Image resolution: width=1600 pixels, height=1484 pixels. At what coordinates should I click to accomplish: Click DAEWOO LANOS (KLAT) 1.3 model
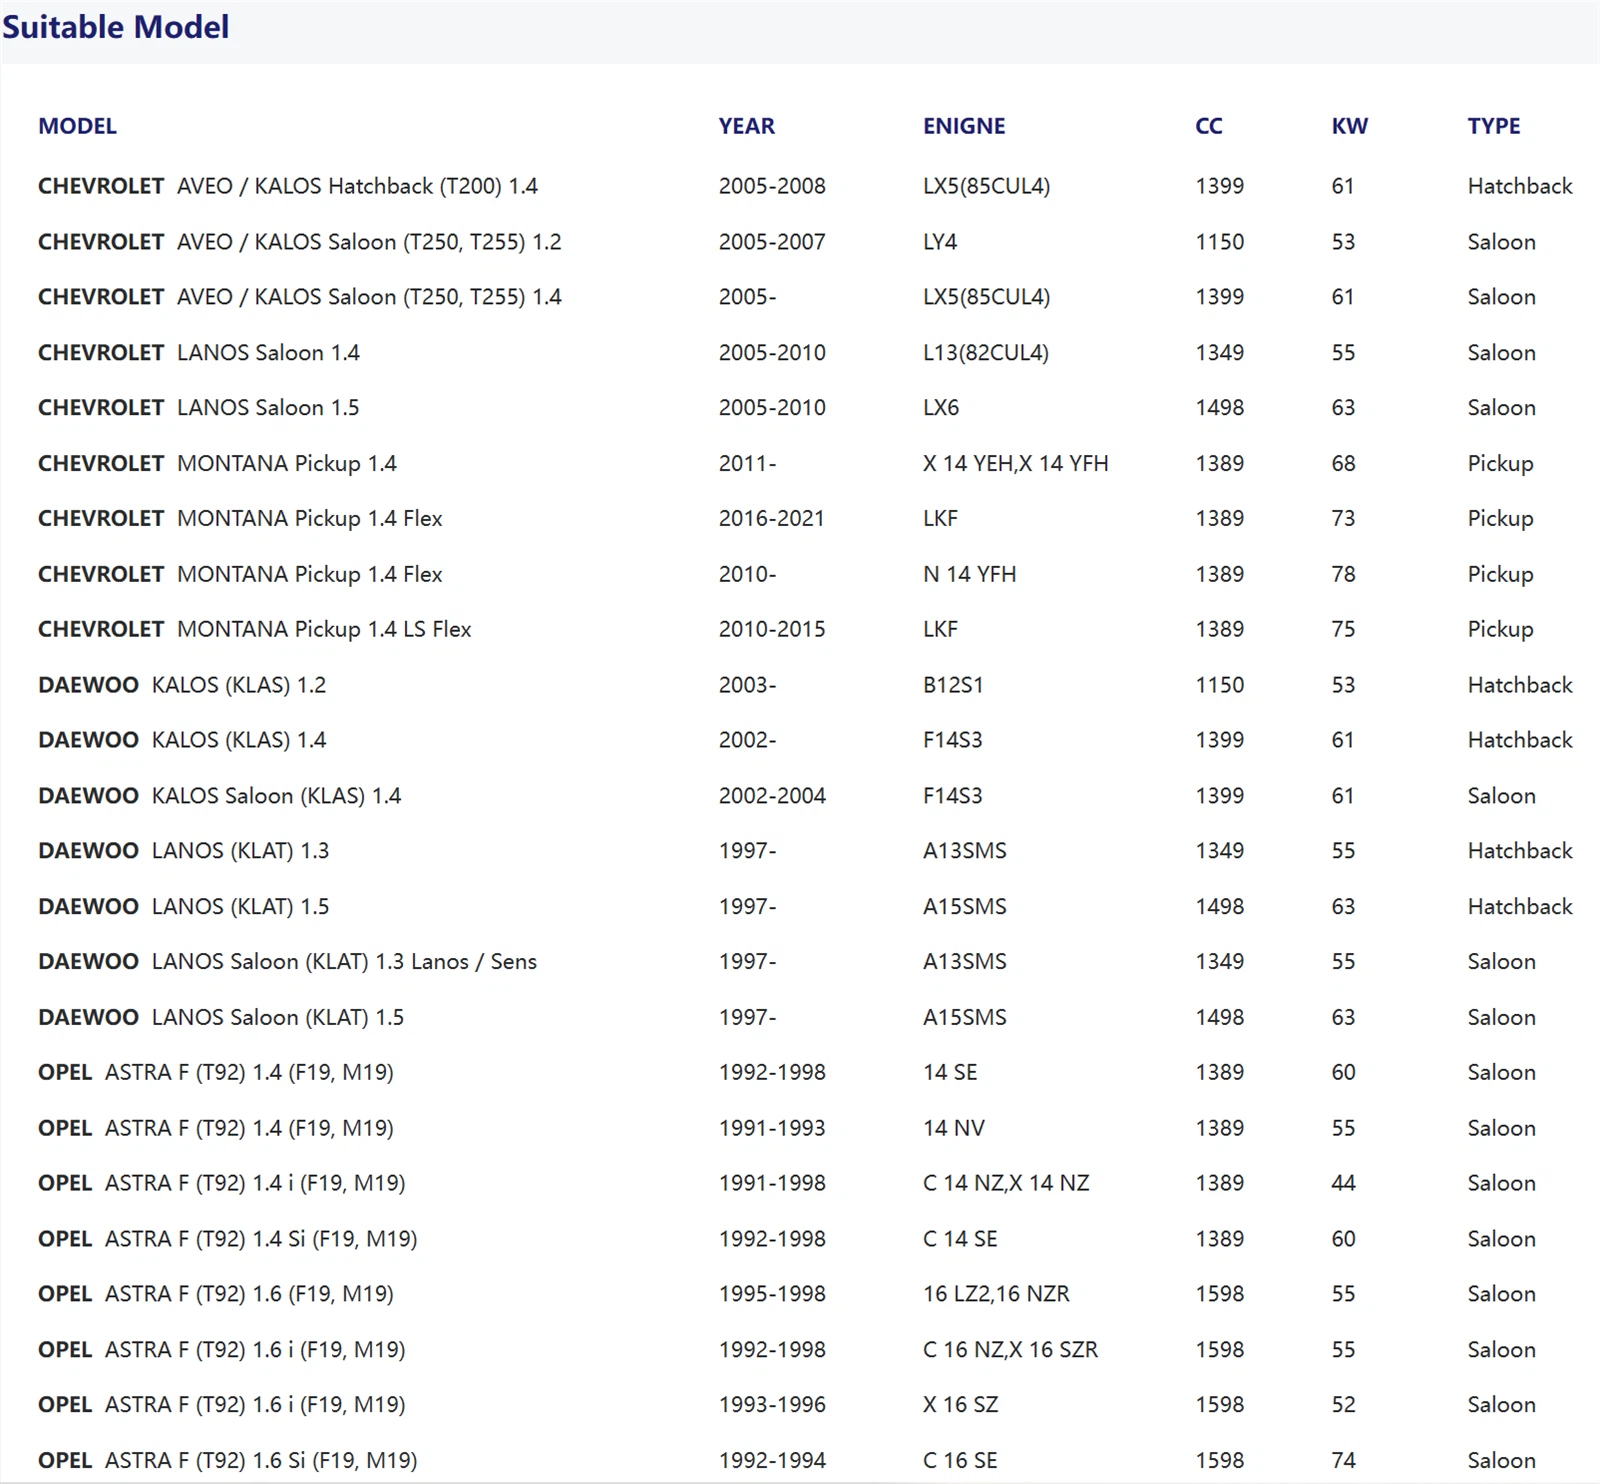[183, 851]
